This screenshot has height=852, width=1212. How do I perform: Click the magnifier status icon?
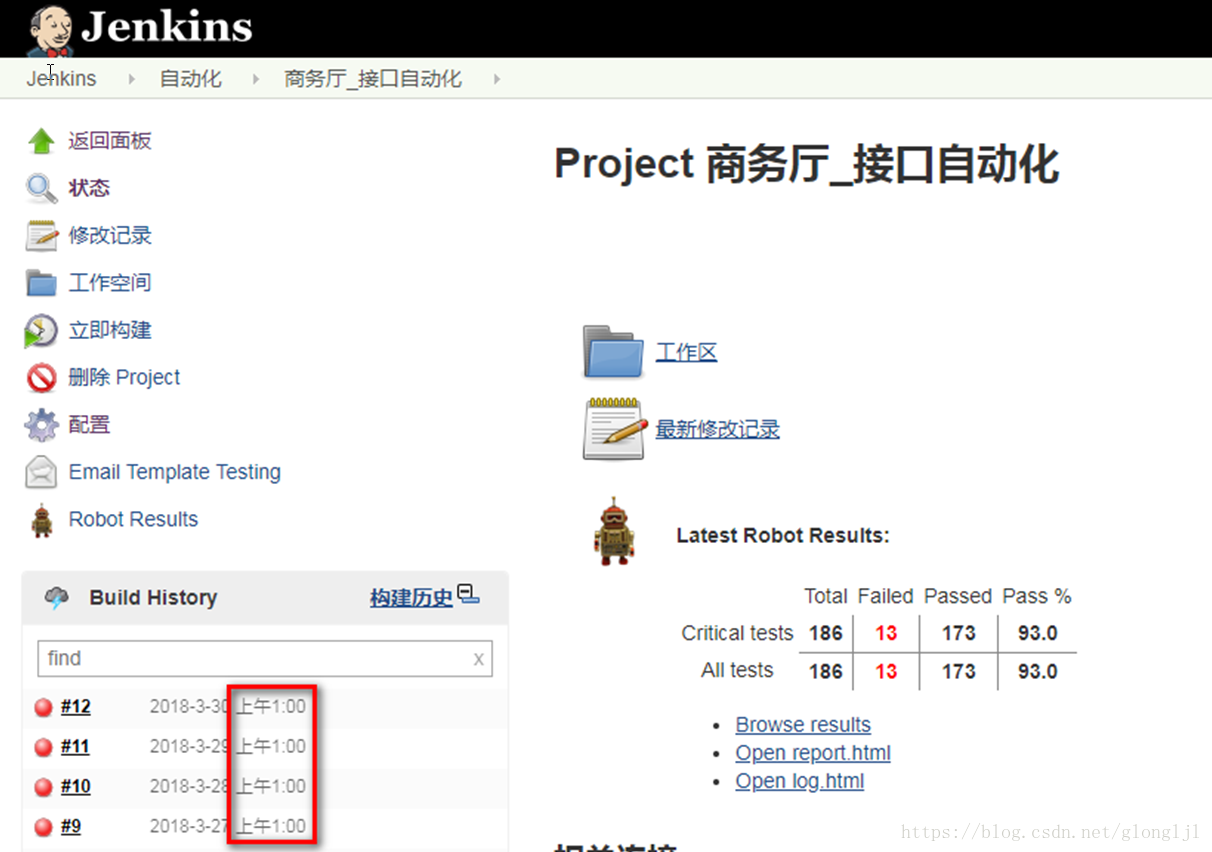pyautogui.click(x=41, y=188)
